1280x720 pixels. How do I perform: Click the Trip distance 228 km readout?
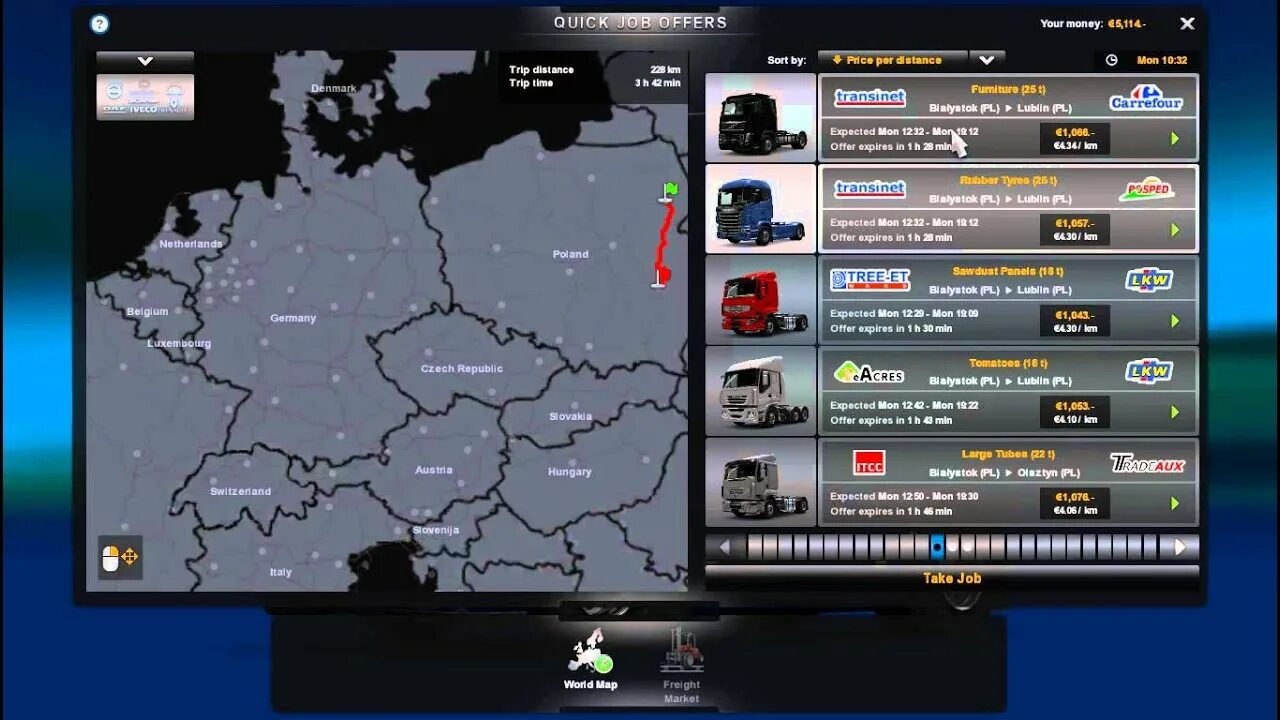[595, 70]
